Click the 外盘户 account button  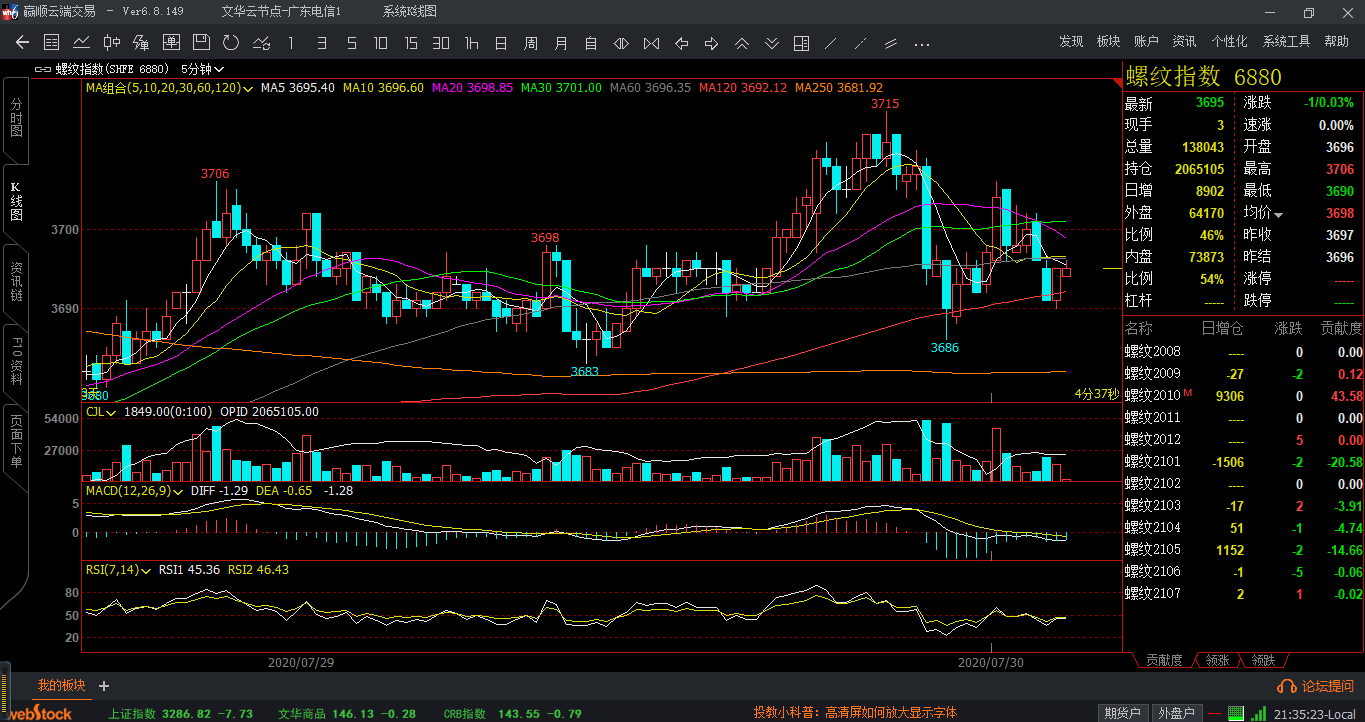(x=1176, y=713)
